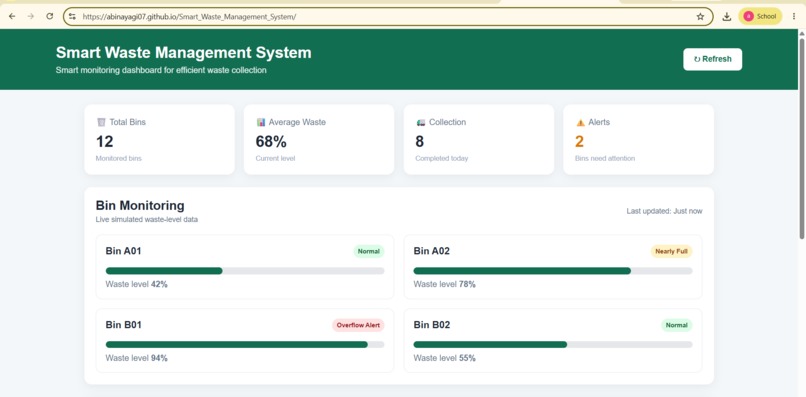Click the Nearly Full badge on Bin A02
The image size is (806, 397).
(671, 251)
